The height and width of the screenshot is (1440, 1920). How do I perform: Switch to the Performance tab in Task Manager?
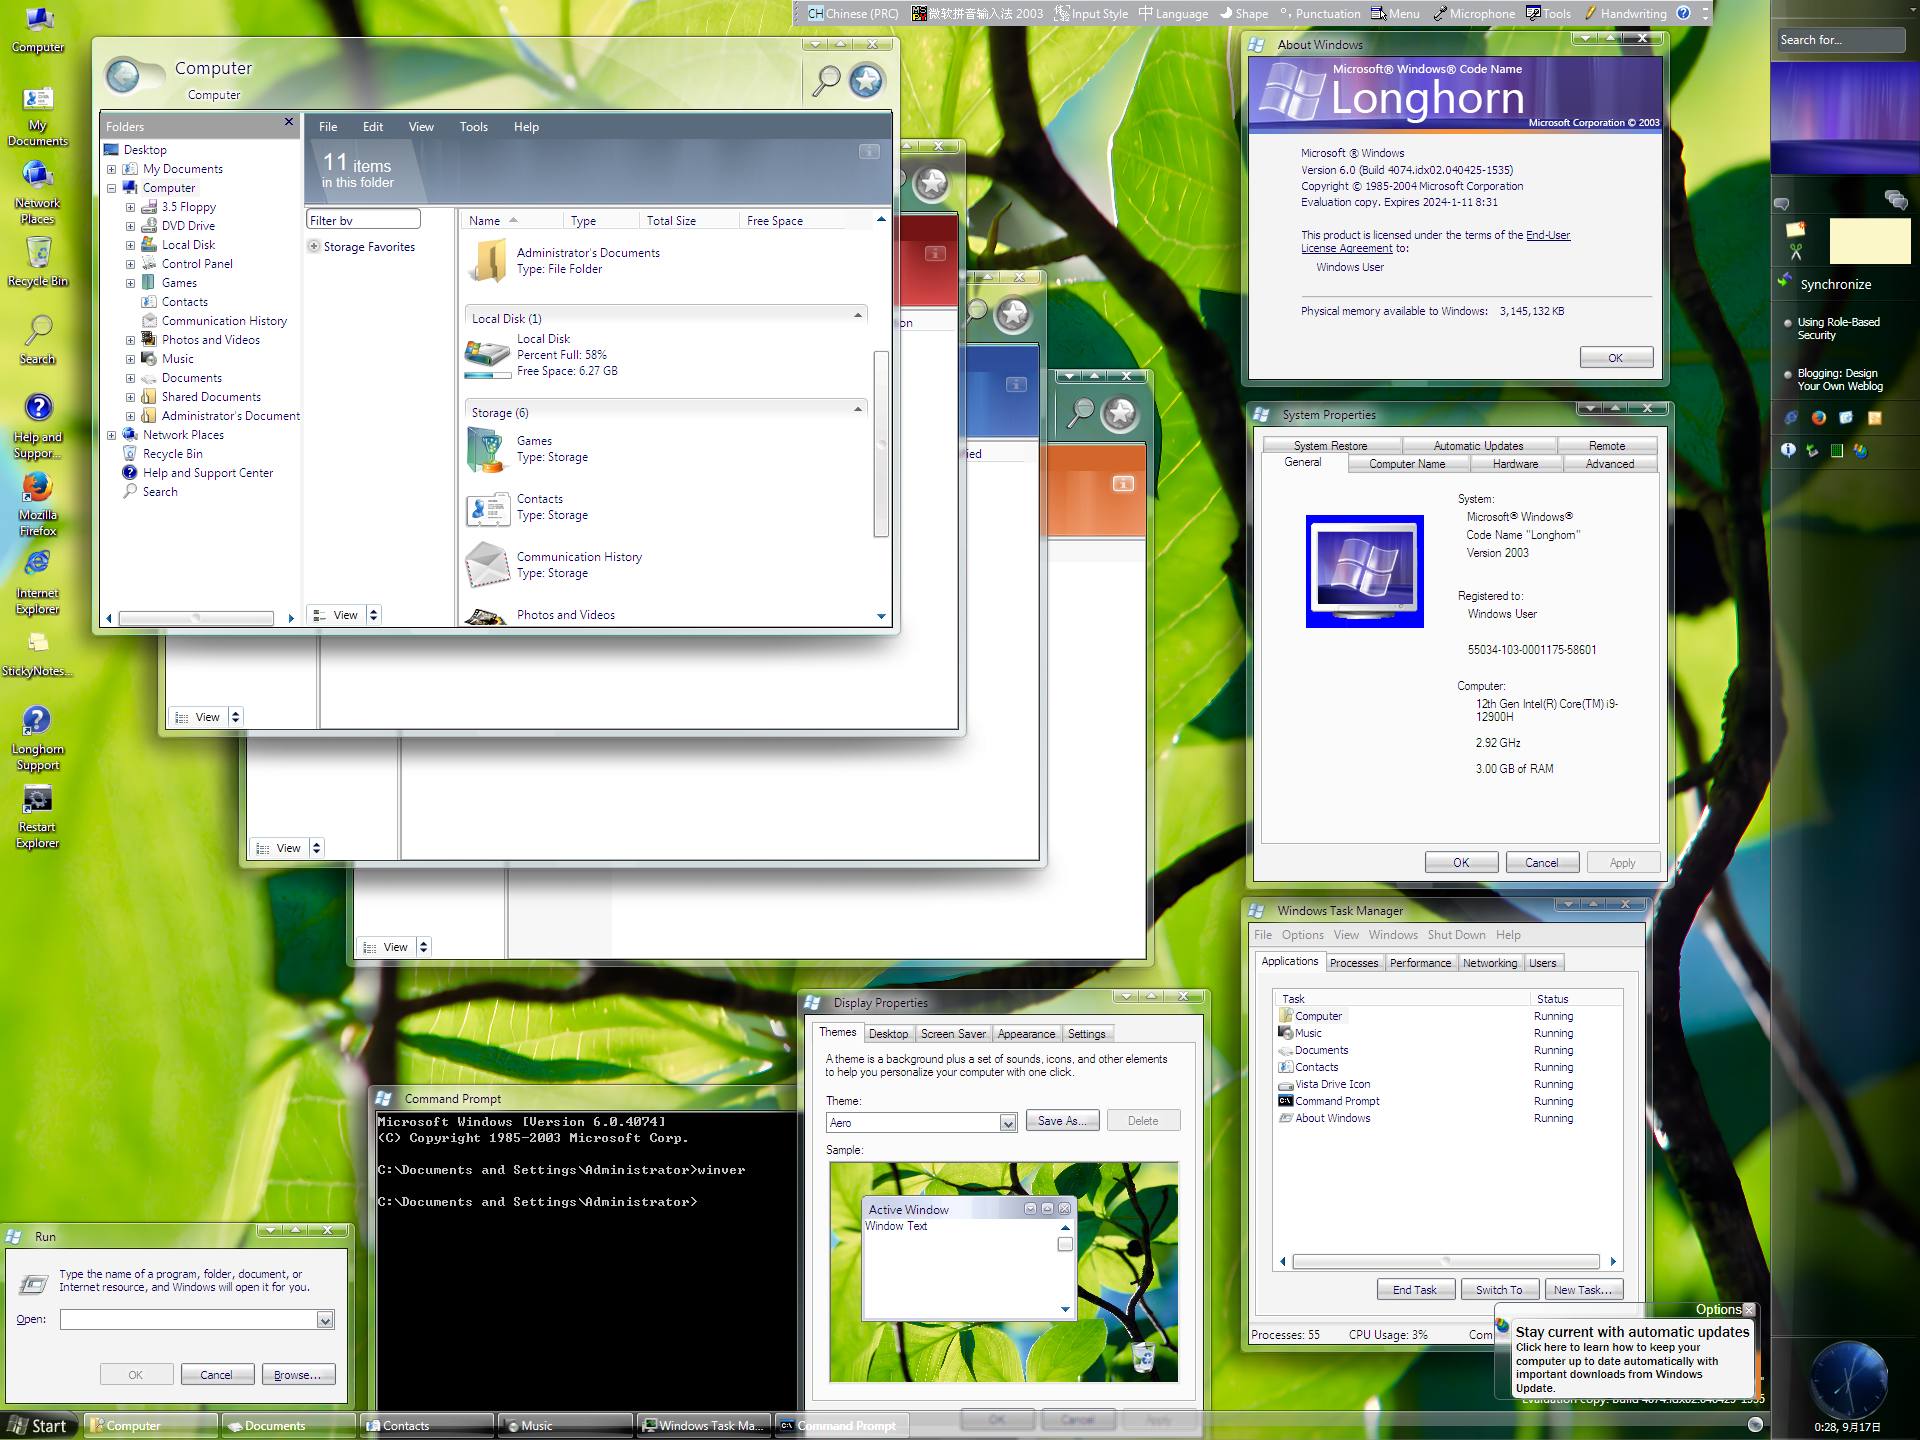click(1420, 963)
